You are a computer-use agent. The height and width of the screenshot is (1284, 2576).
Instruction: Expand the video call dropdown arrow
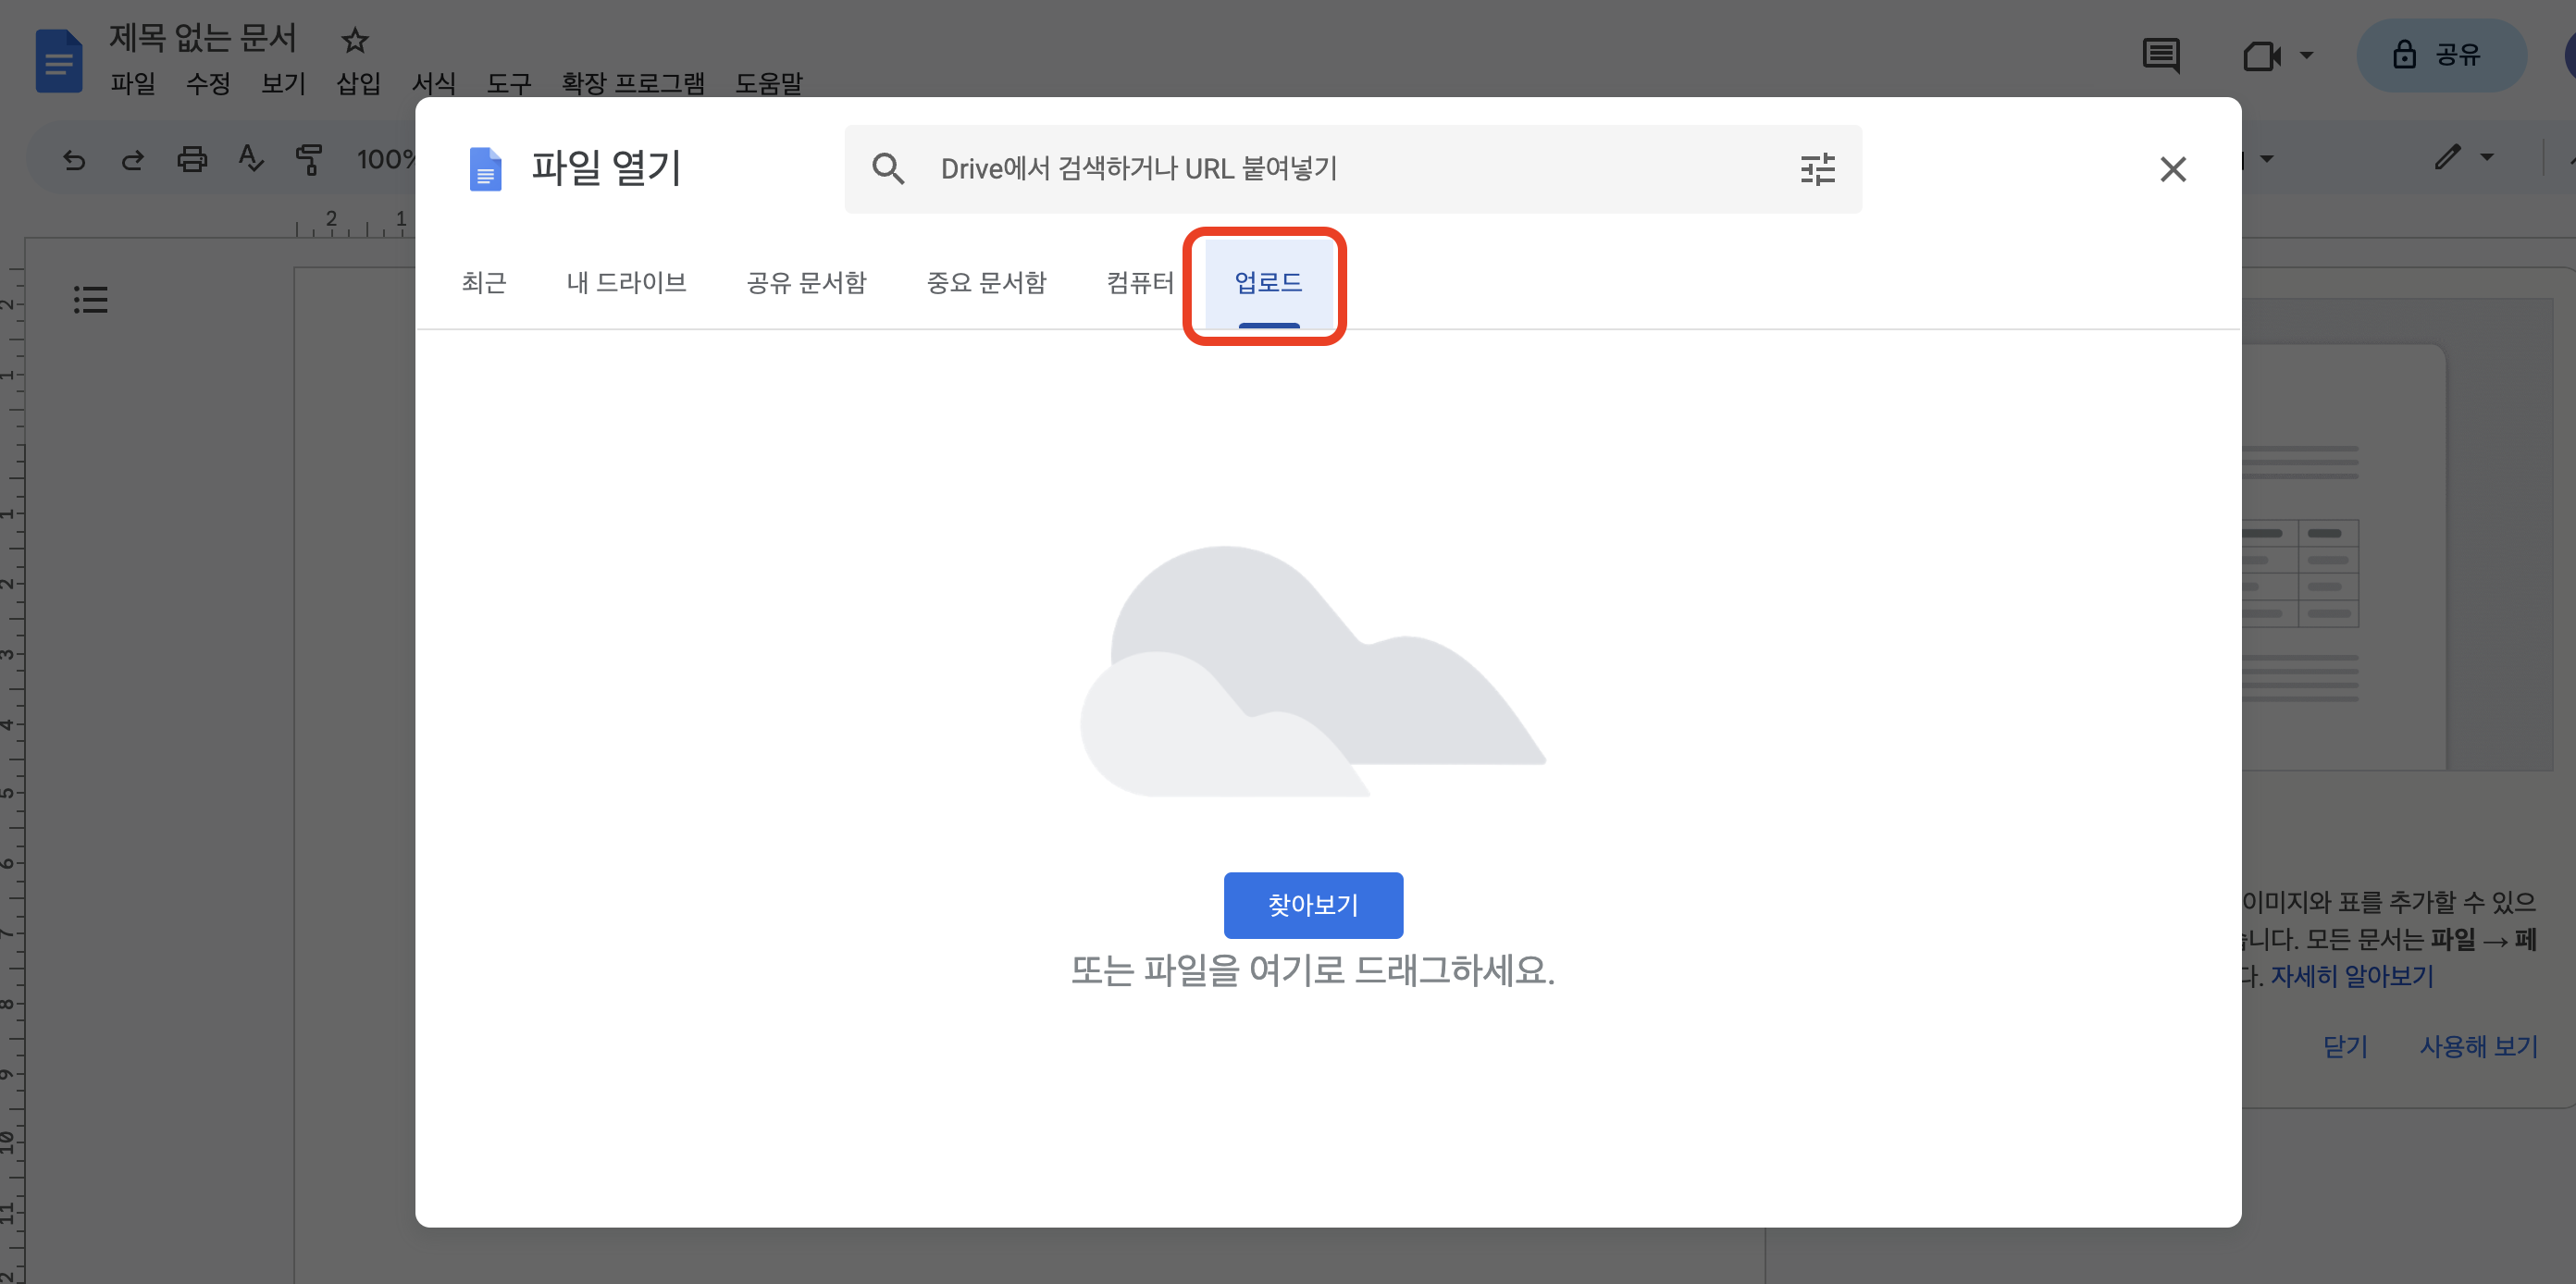click(2307, 55)
